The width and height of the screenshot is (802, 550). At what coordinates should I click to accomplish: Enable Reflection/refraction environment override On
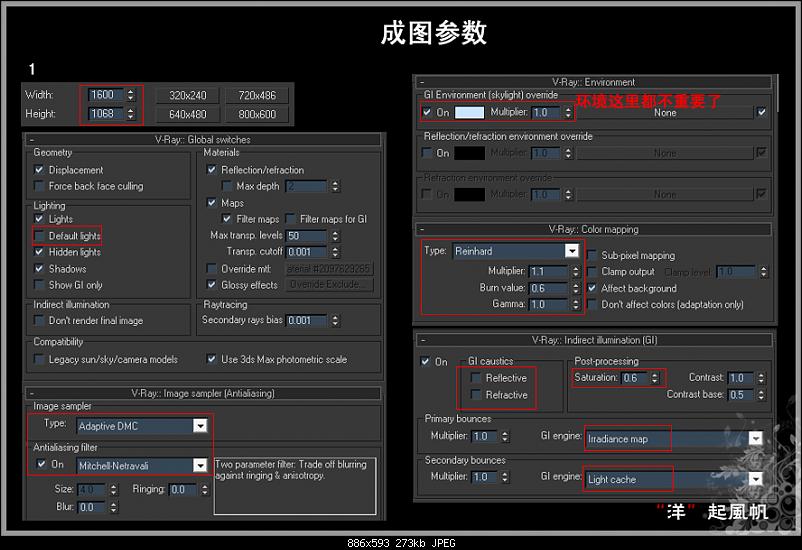point(427,153)
